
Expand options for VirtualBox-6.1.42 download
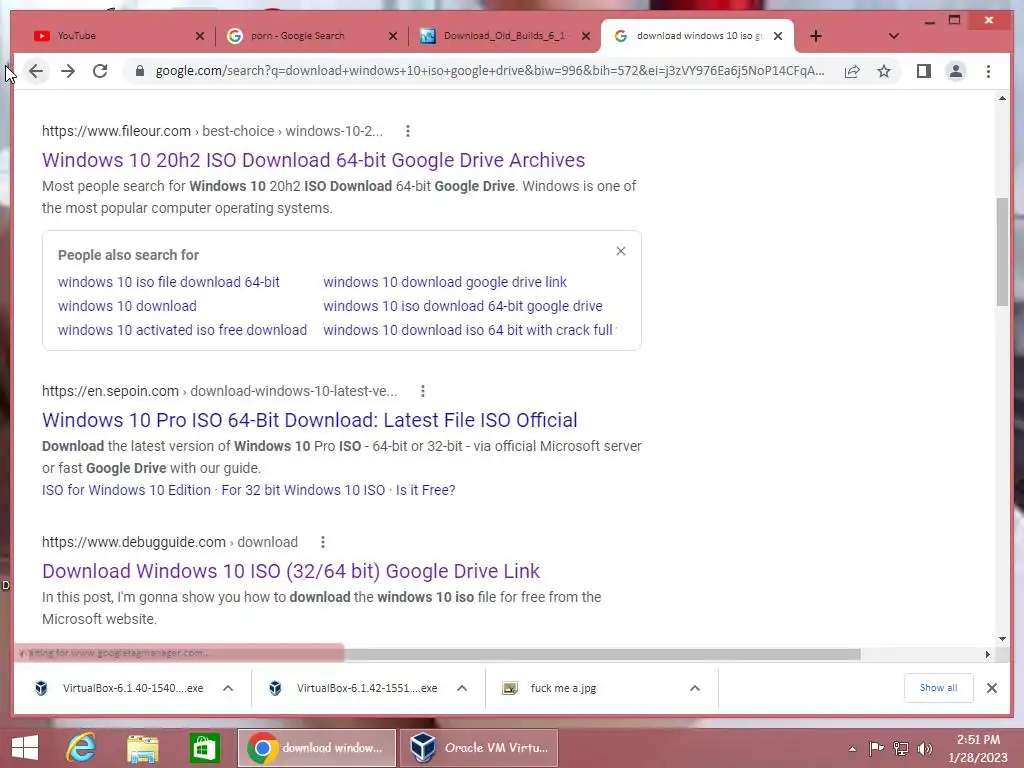click(x=462, y=688)
